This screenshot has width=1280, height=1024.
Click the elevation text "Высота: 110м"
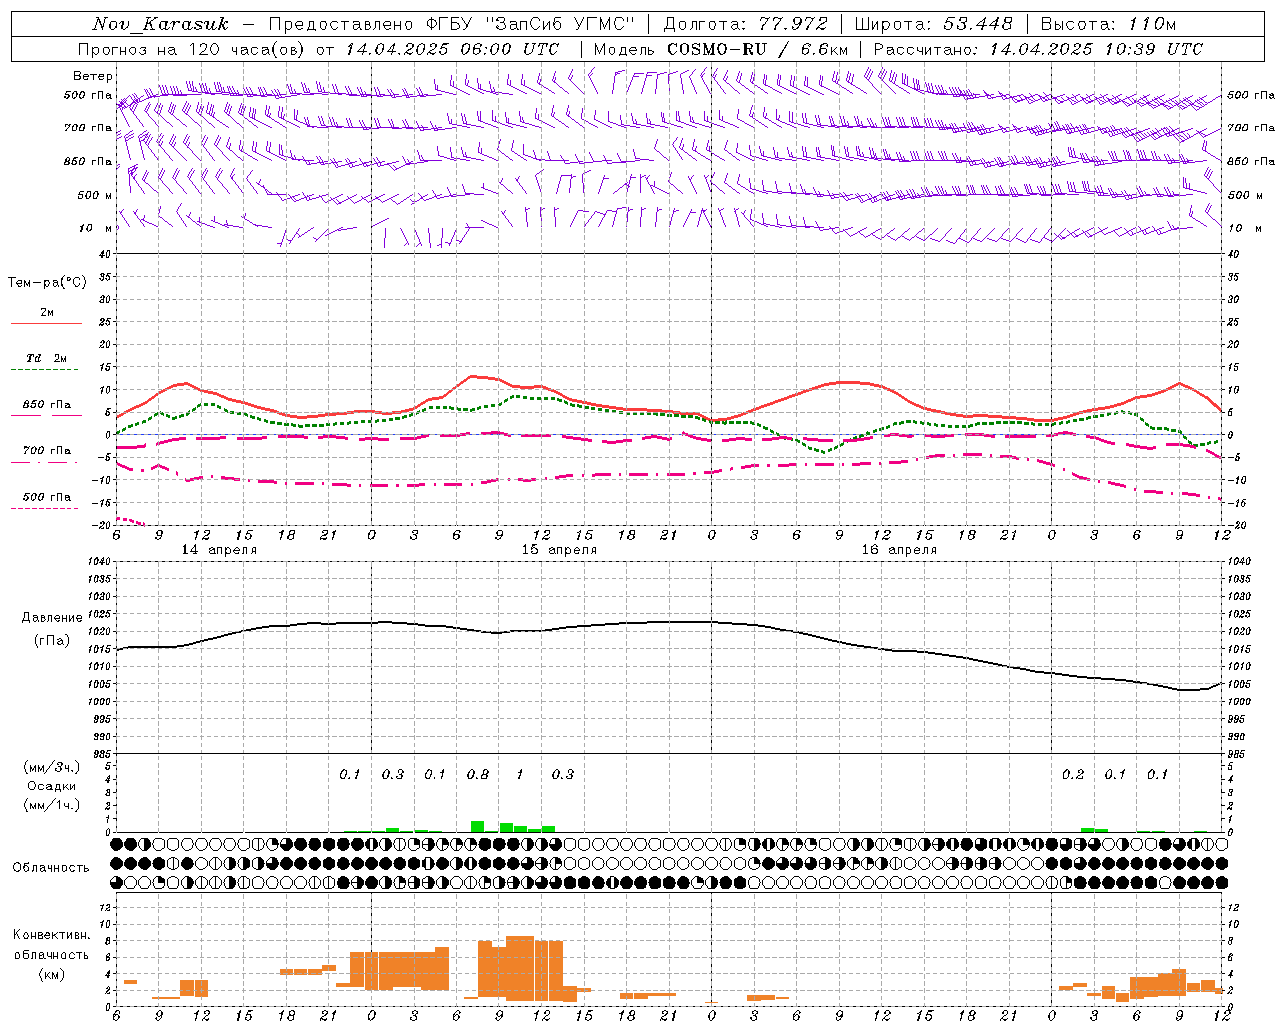pyautogui.click(x=1108, y=24)
